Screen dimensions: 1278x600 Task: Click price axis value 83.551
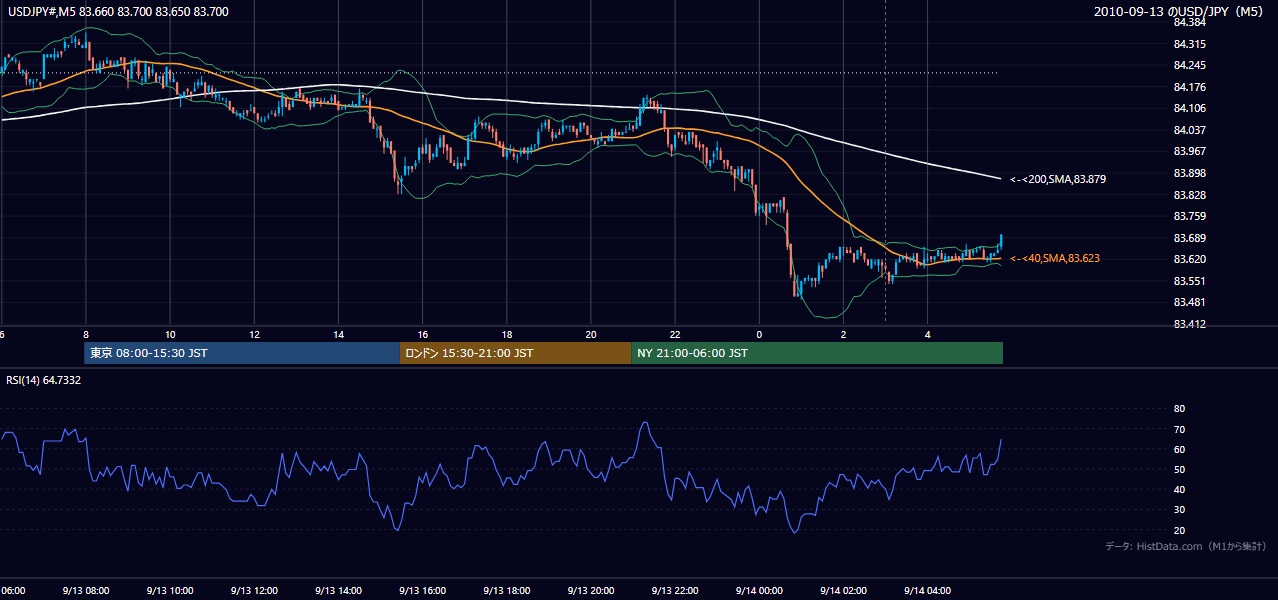click(1189, 281)
